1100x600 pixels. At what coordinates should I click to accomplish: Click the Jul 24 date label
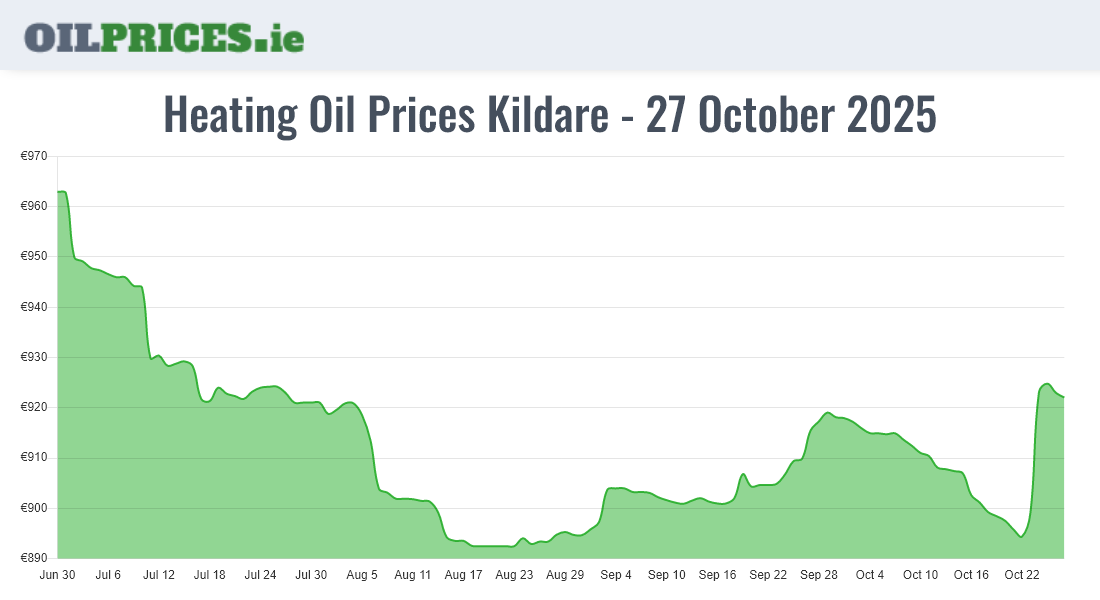[x=260, y=575]
